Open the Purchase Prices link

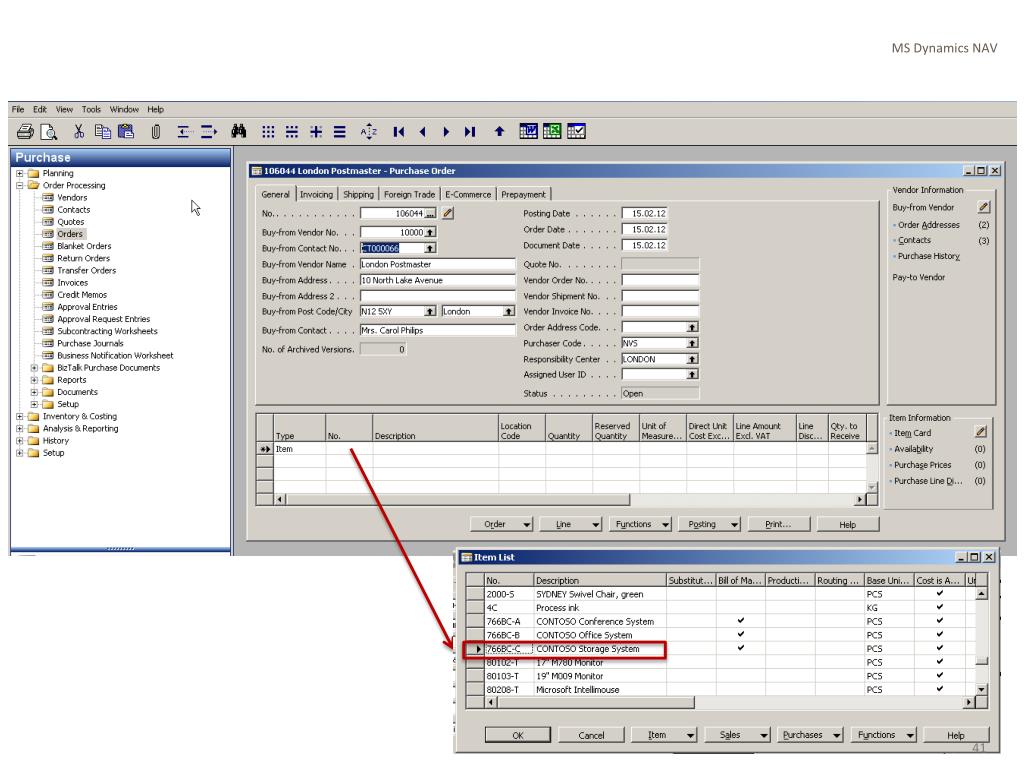(x=922, y=465)
